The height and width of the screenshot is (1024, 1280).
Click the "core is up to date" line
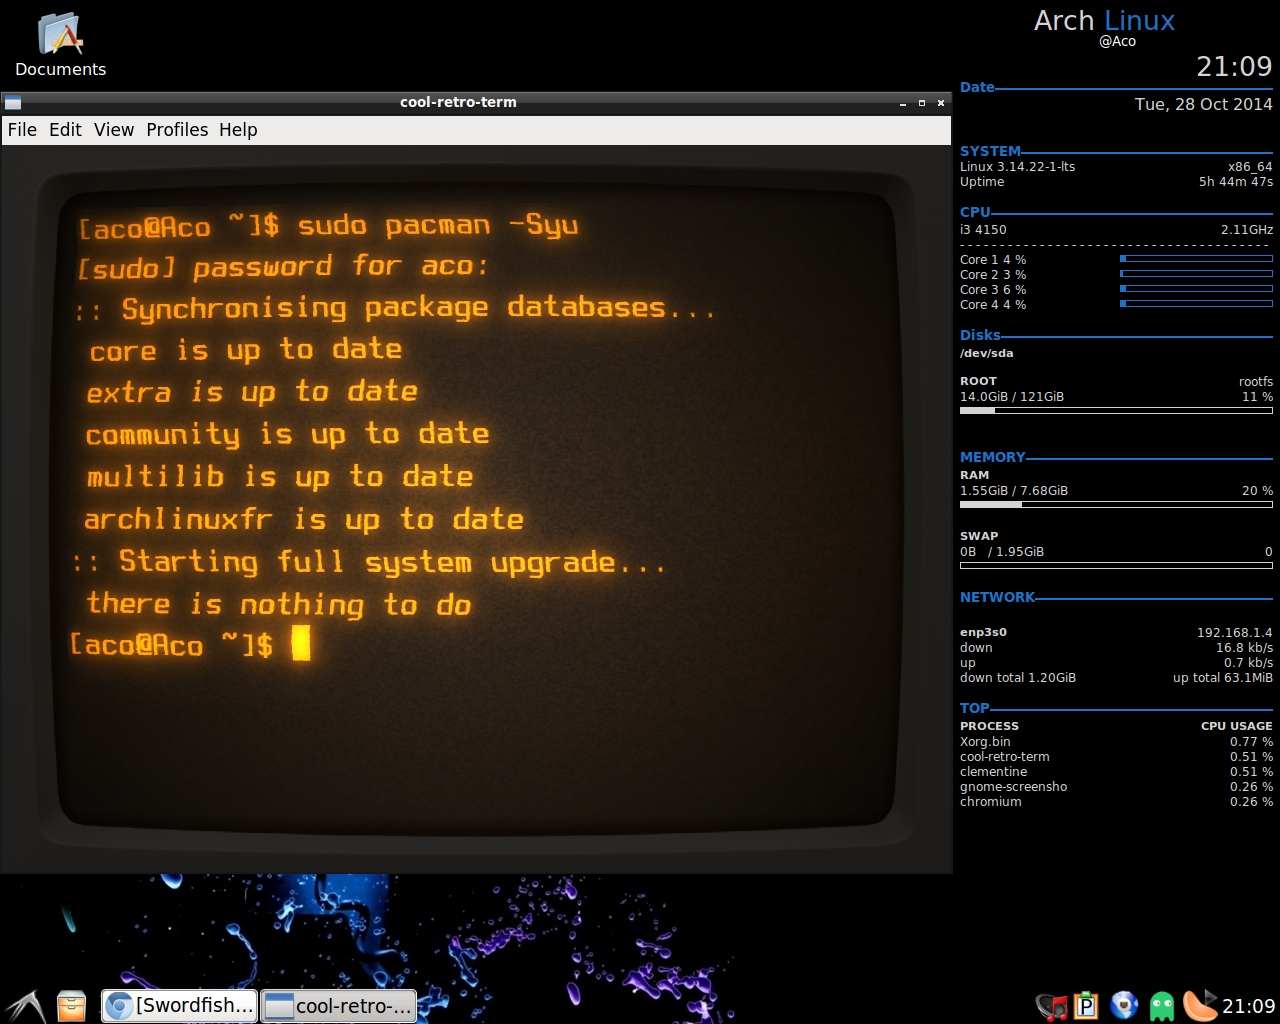pos(246,350)
